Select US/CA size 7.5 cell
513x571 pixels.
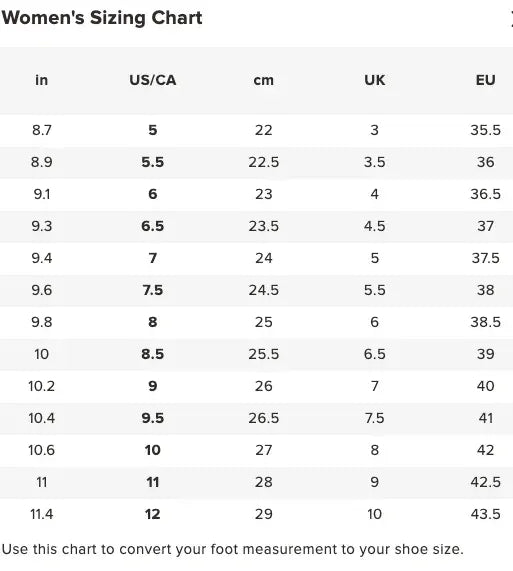click(x=153, y=290)
